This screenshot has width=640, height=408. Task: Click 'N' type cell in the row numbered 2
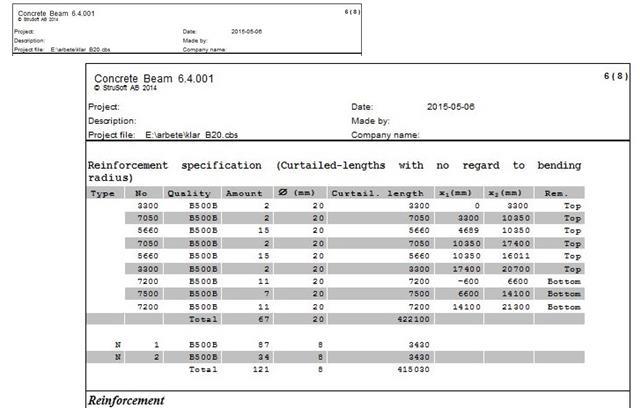118,357
